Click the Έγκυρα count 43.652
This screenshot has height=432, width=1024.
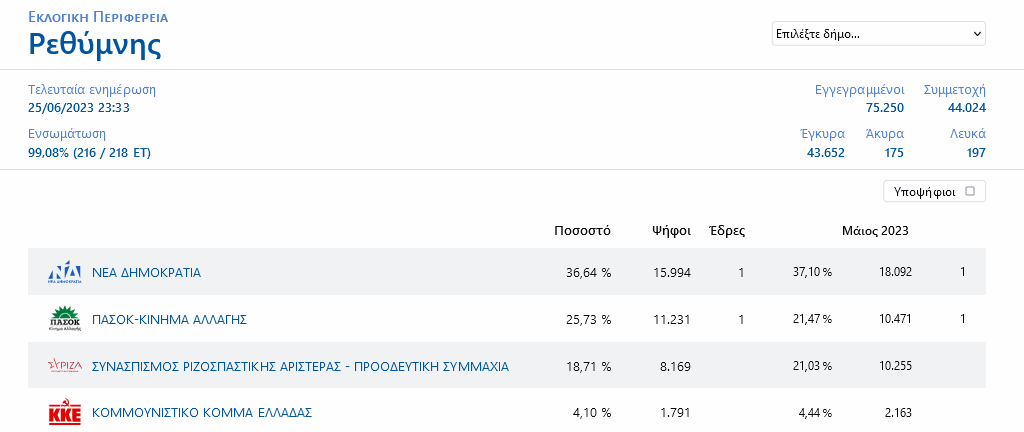tap(825, 153)
